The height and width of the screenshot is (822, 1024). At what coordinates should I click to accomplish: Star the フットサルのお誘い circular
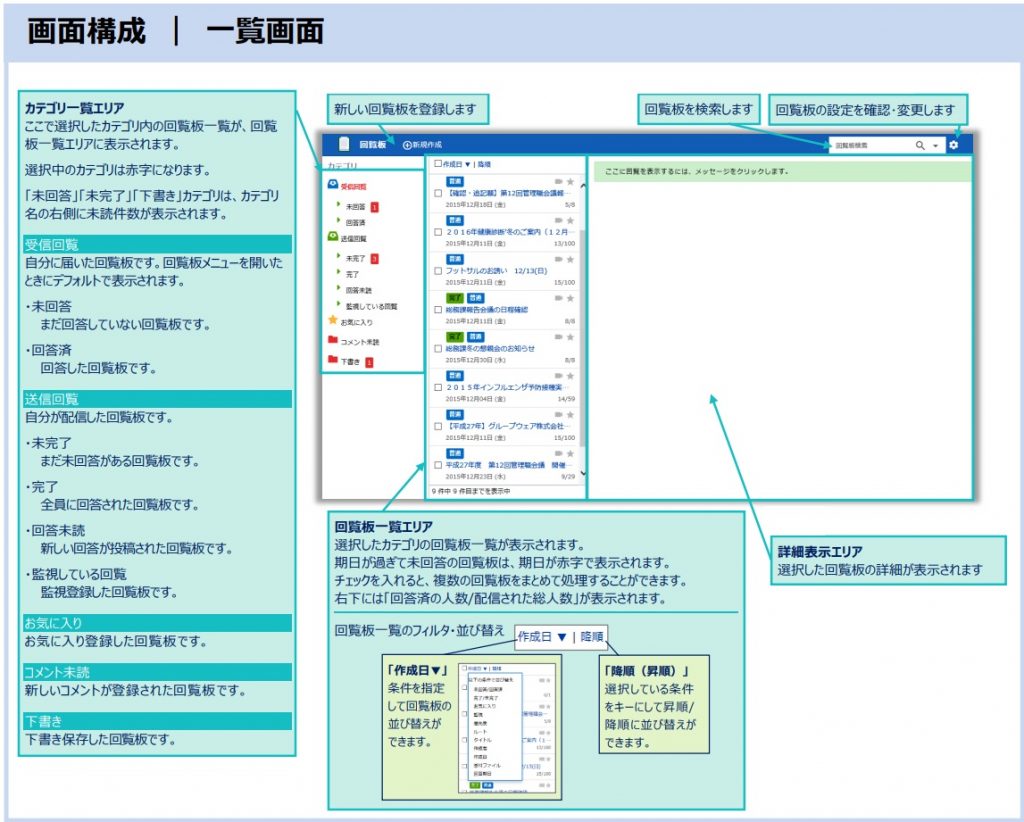coord(570,259)
